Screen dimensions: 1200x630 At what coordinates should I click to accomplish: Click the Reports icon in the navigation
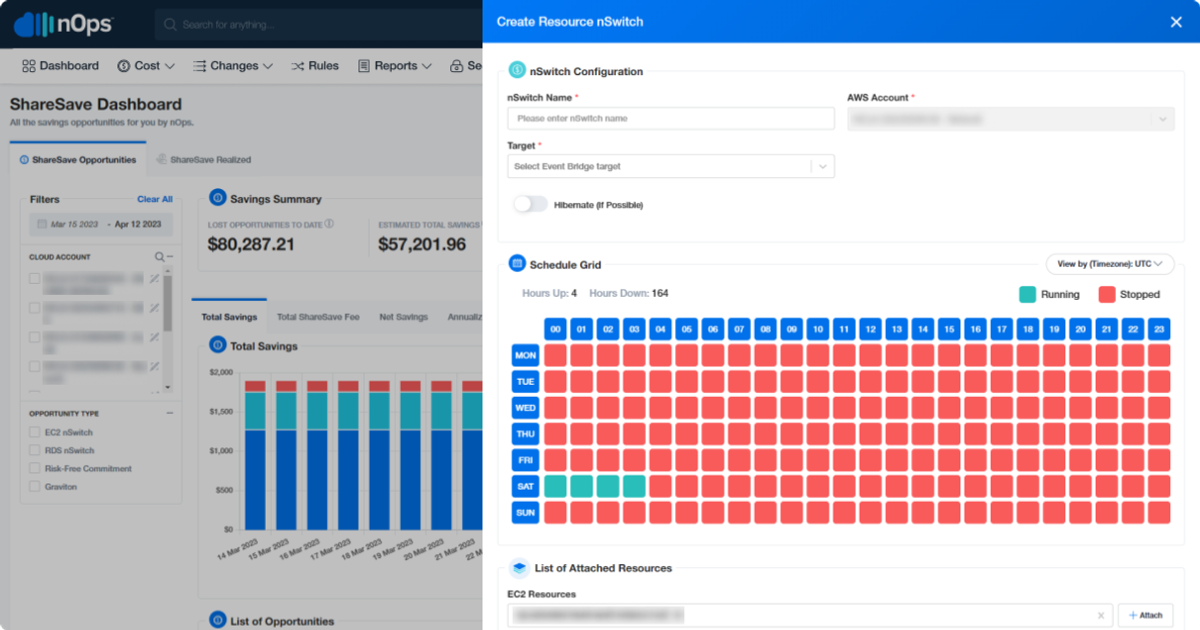(365, 66)
